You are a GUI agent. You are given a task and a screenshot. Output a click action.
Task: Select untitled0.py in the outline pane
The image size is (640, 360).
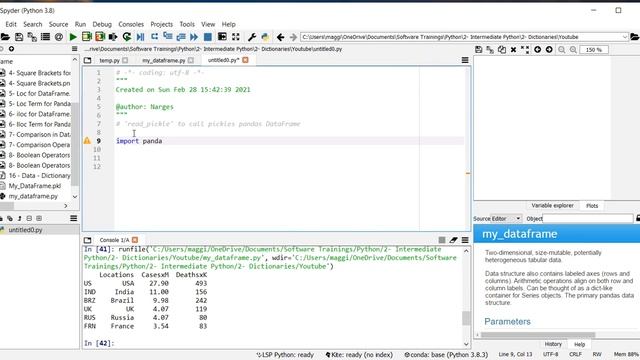pos(25,230)
